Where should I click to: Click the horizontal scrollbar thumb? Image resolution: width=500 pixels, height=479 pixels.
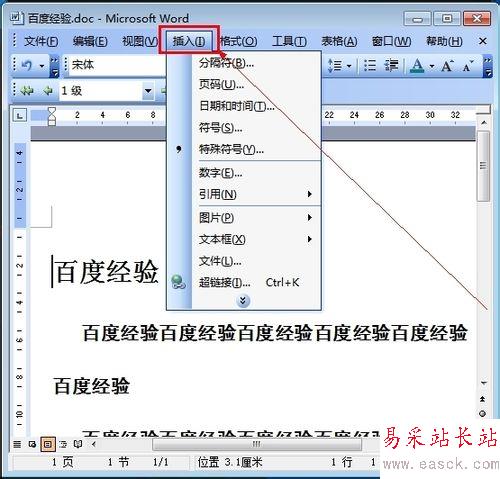click(x=257, y=444)
